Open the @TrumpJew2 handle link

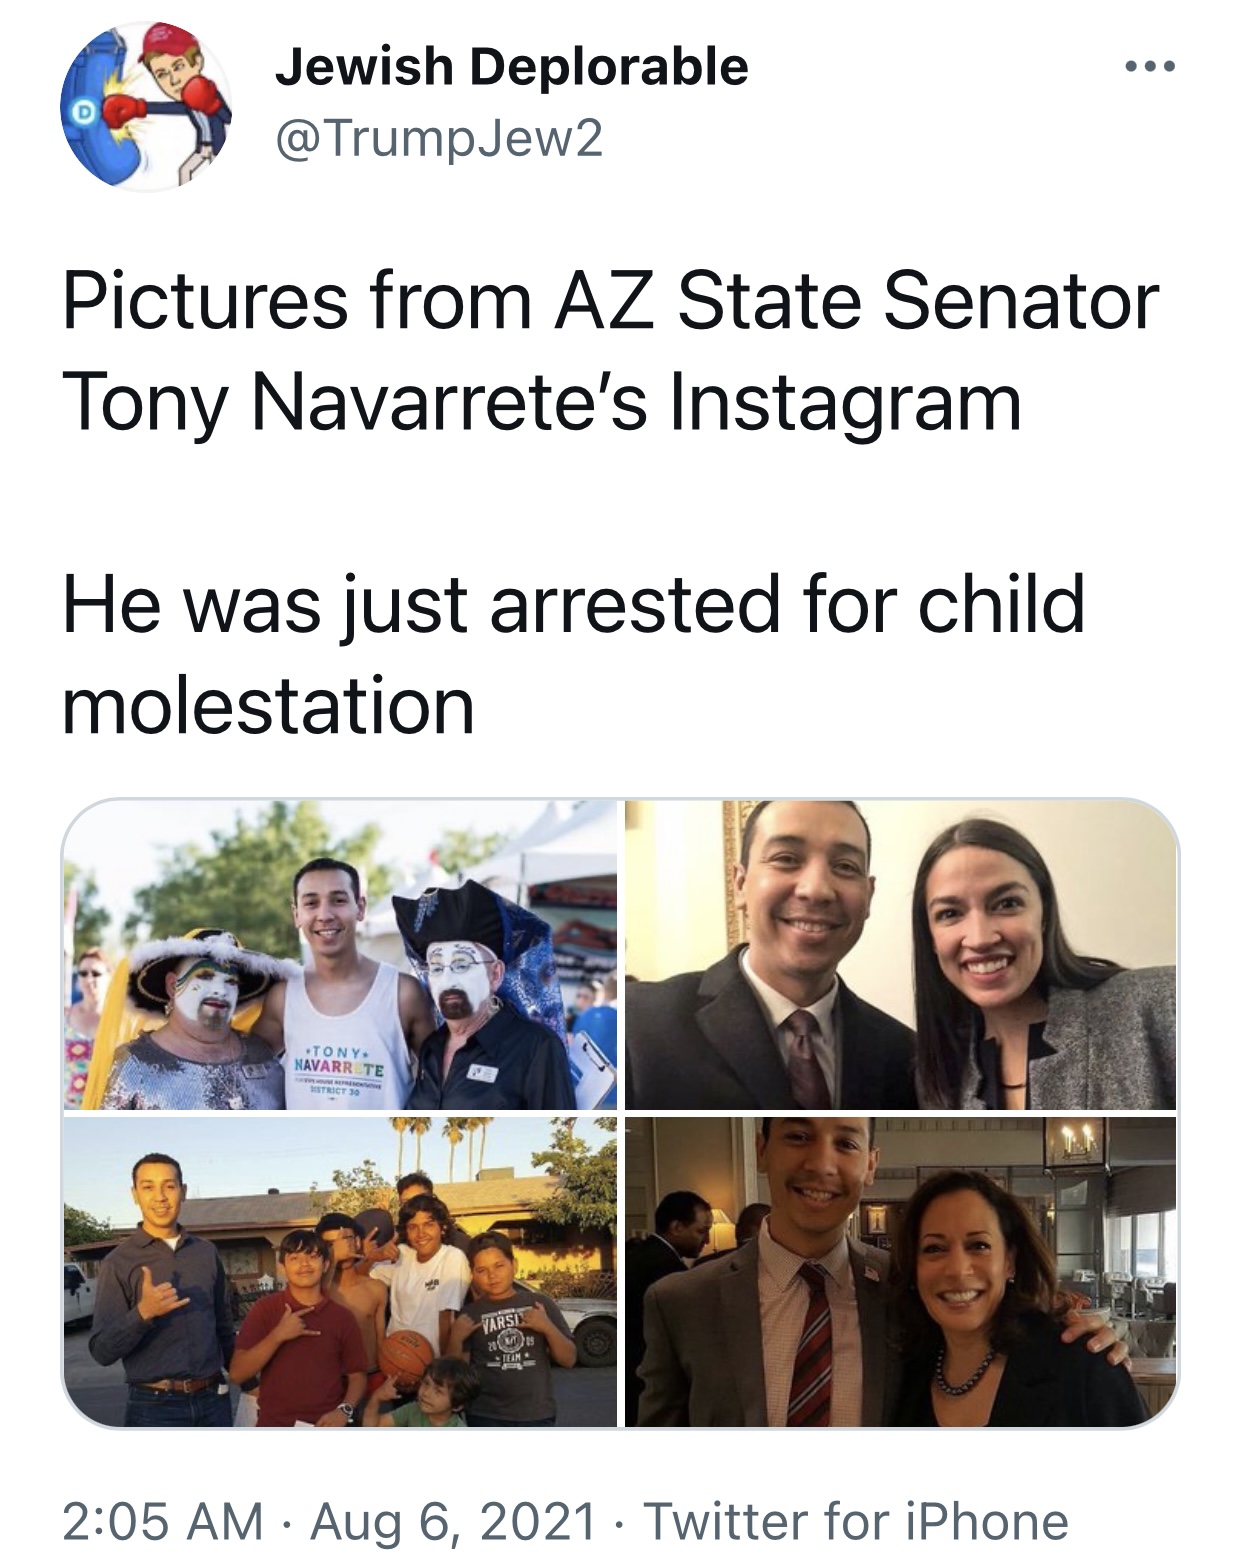tap(439, 138)
